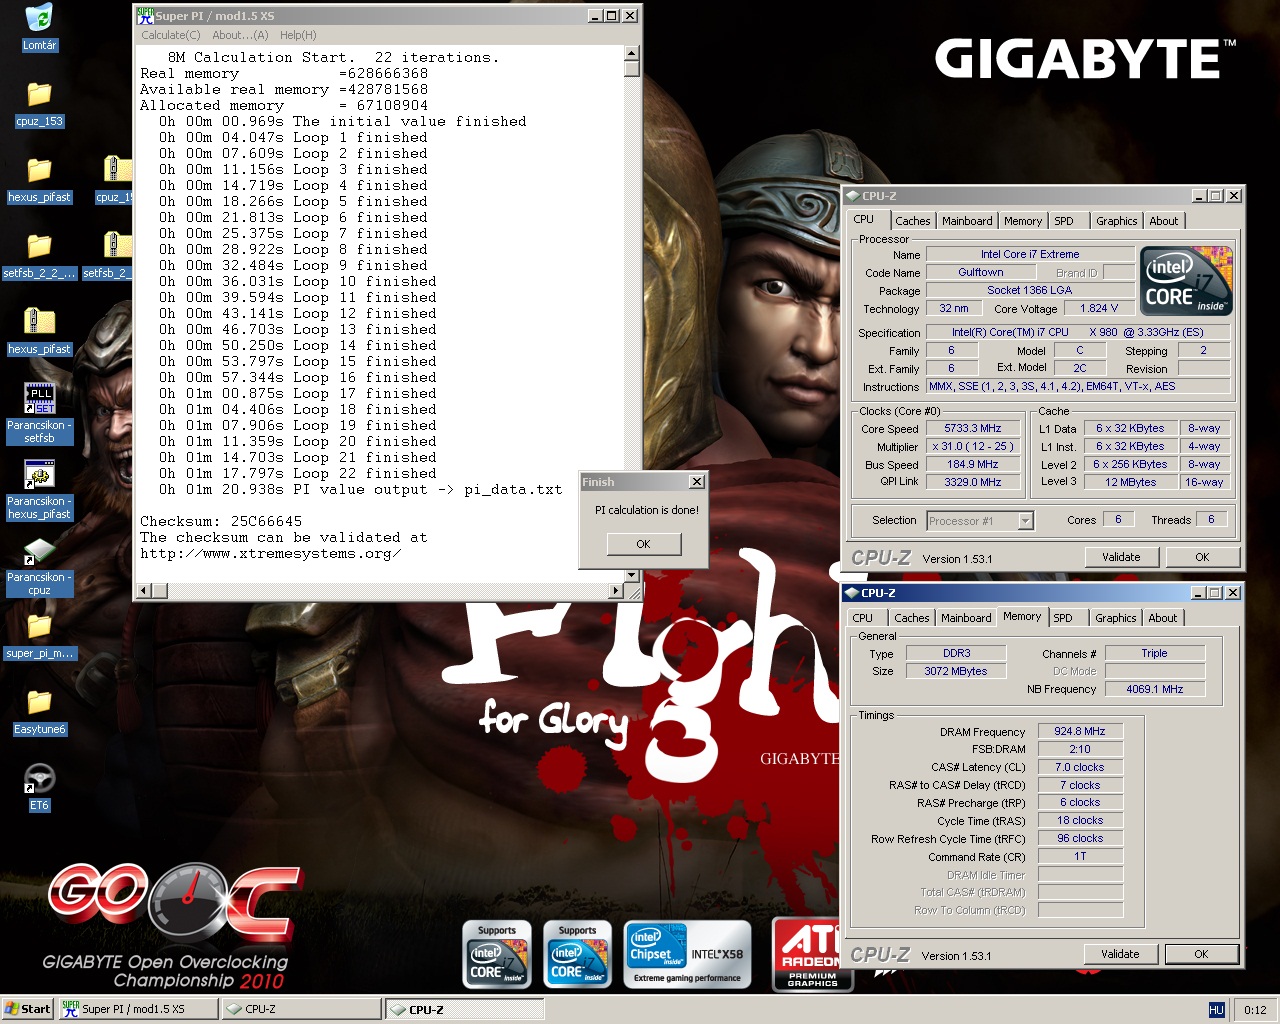Click Validate in upper CPU-Z window
This screenshot has height=1024, width=1280.
[1121, 557]
